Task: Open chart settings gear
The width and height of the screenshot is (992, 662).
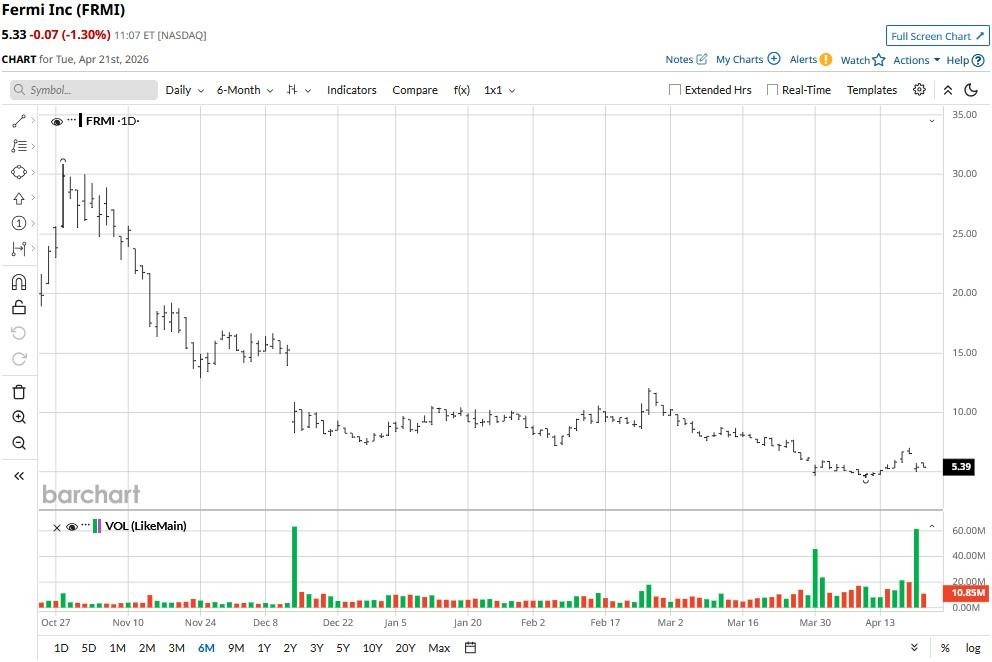Action: pyautogui.click(x=919, y=89)
